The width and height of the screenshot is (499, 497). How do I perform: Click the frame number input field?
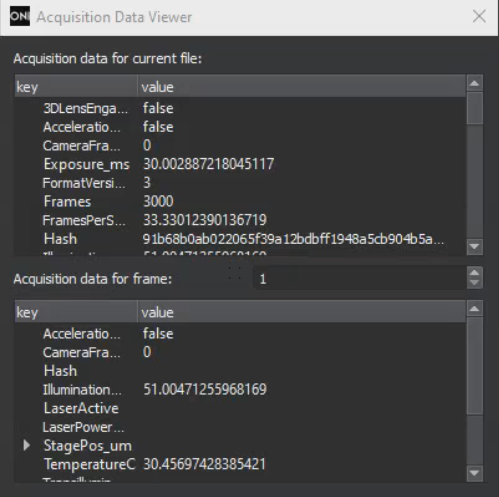(x=360, y=278)
